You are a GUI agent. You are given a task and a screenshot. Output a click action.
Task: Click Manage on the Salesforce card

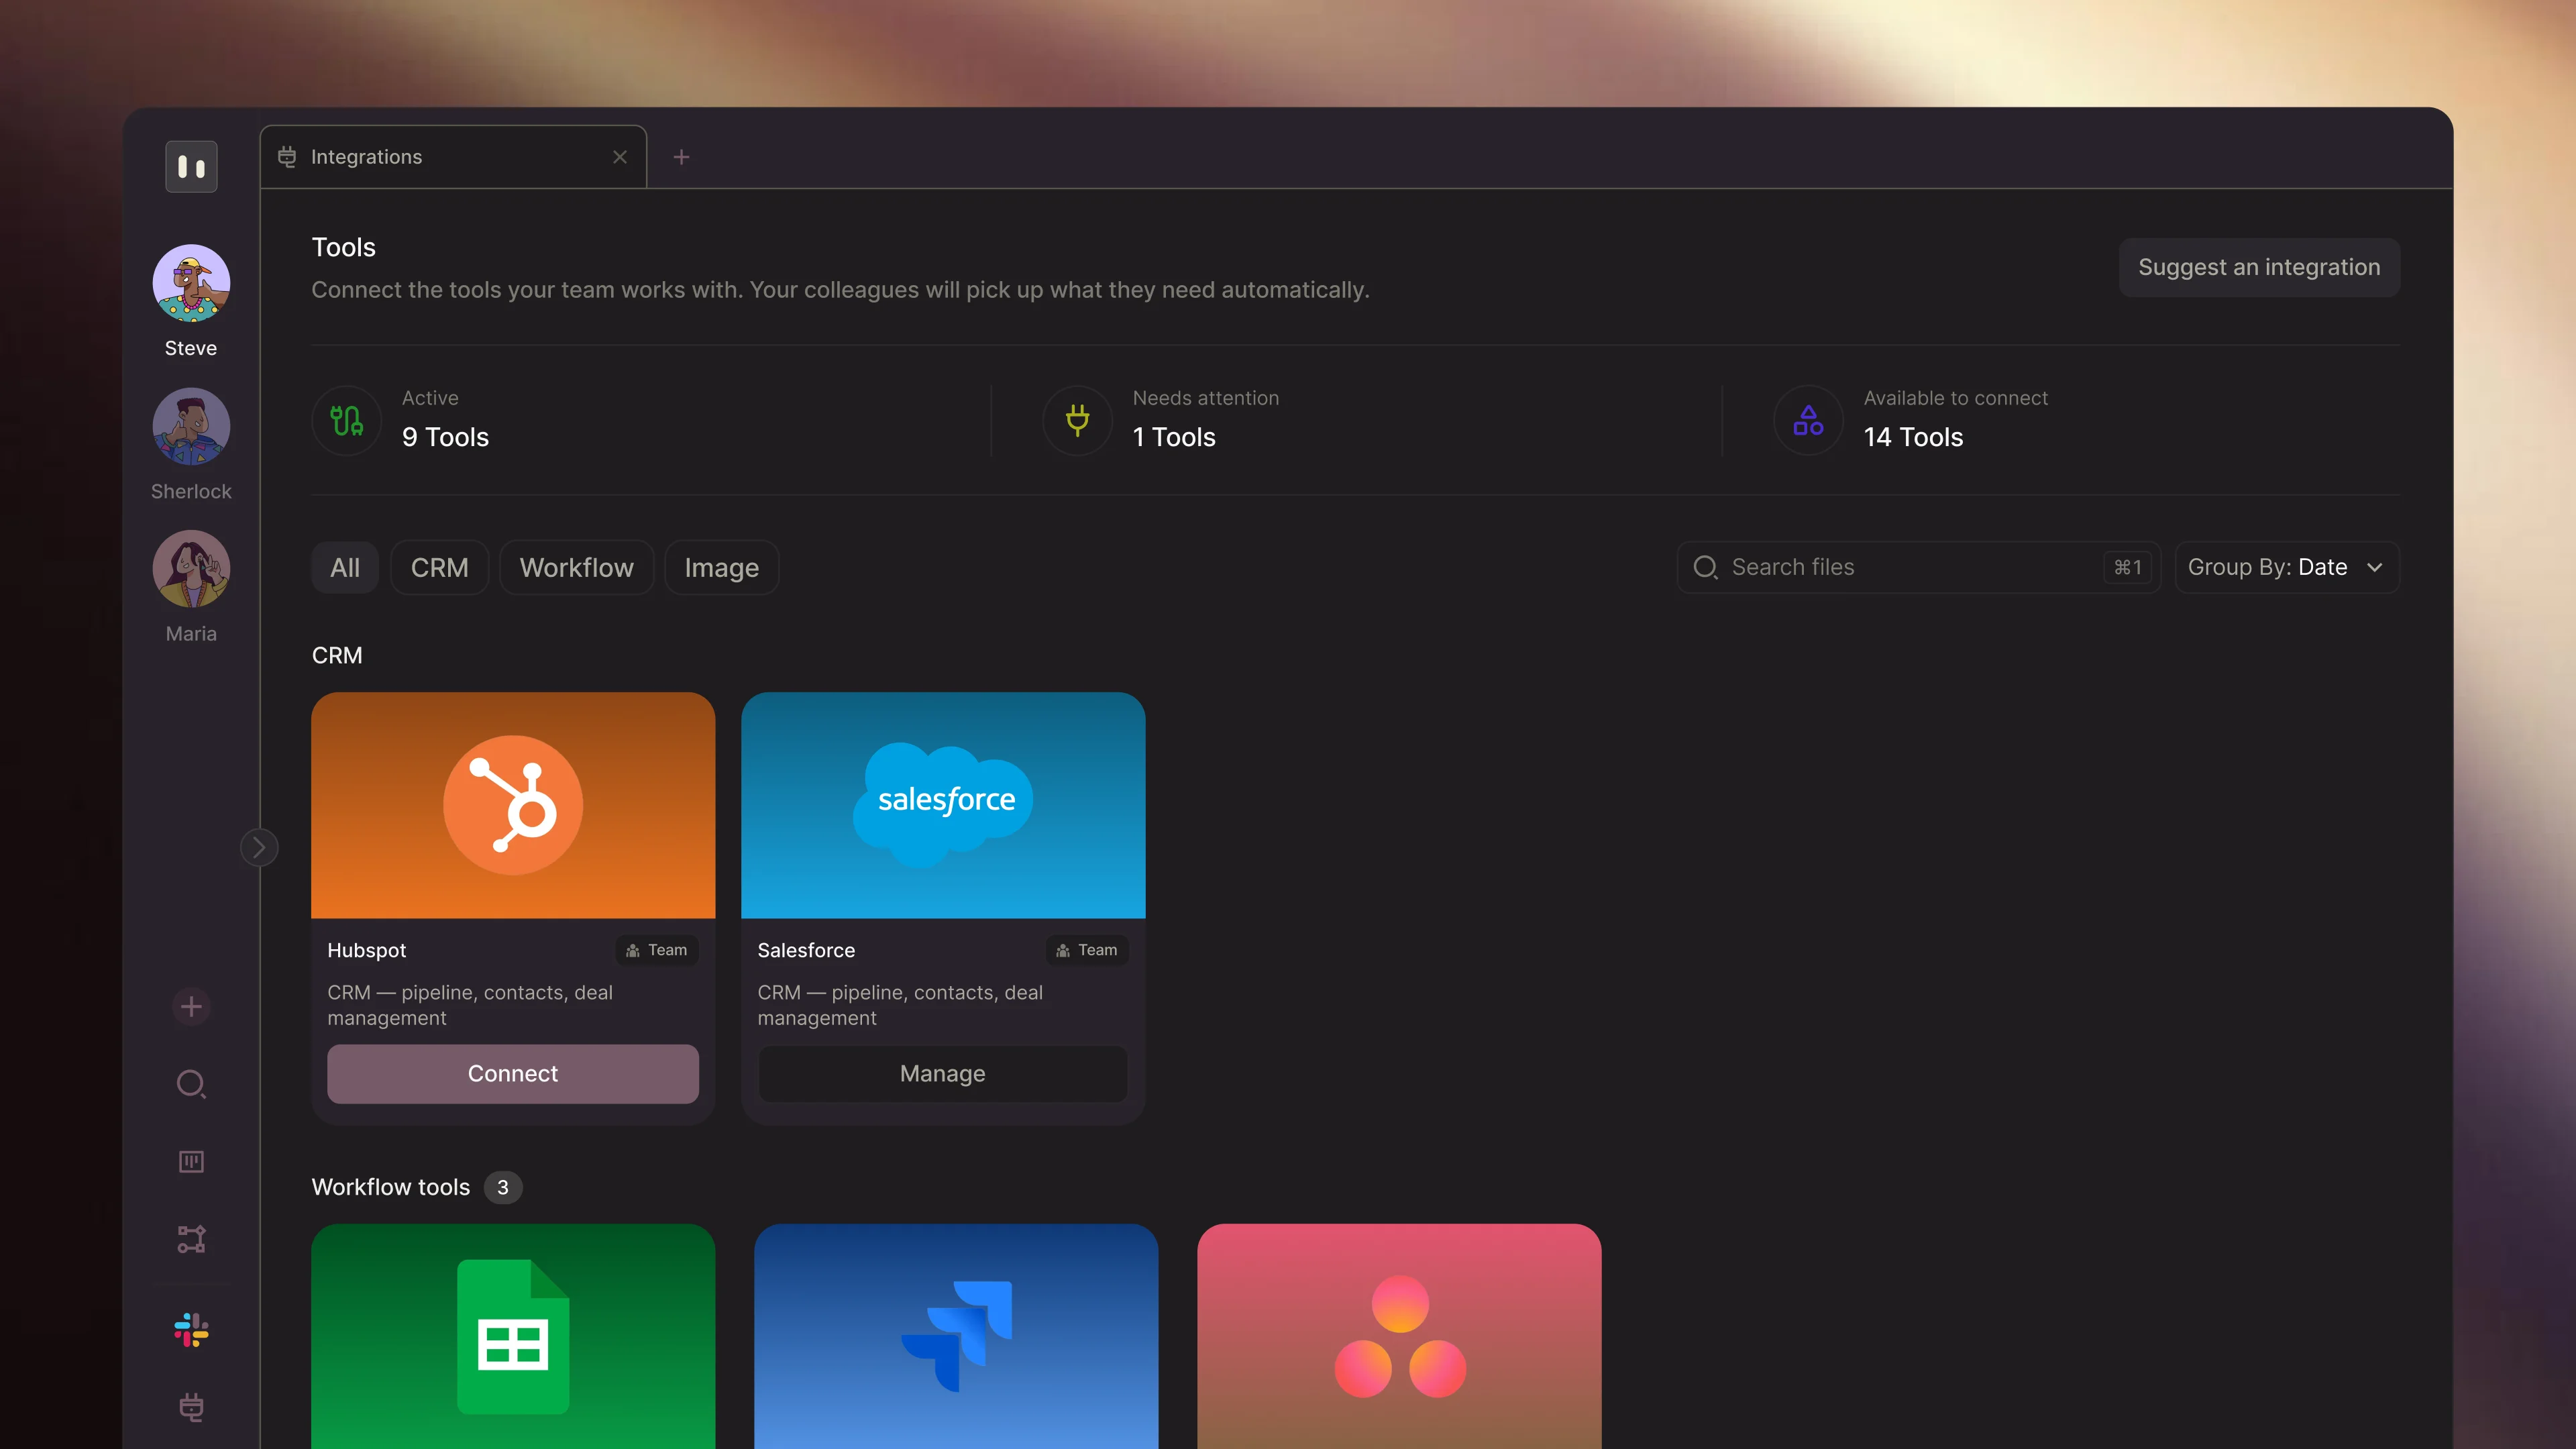point(942,1073)
